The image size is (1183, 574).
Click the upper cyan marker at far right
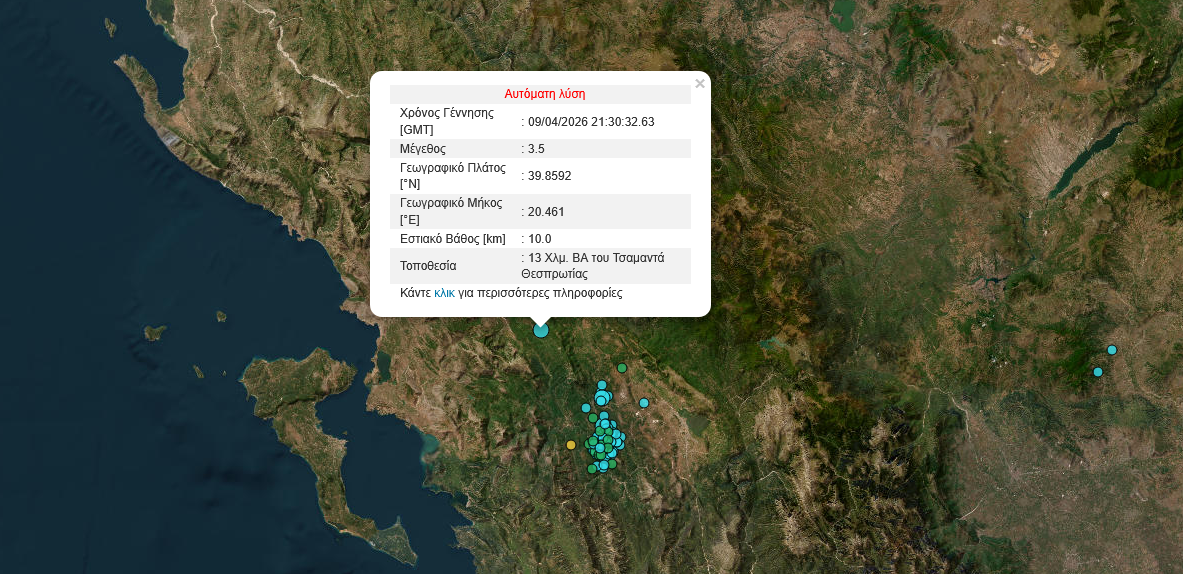1111,350
